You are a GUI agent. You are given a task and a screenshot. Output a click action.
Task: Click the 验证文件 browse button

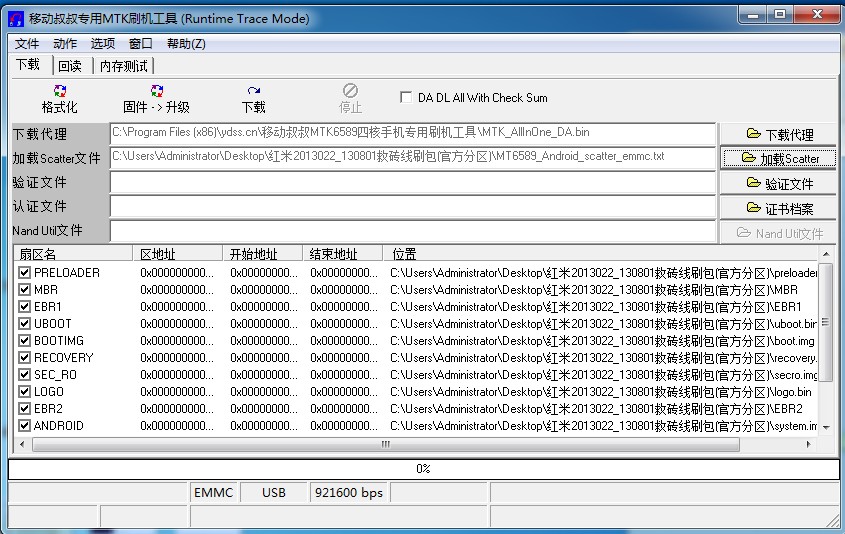click(x=779, y=184)
